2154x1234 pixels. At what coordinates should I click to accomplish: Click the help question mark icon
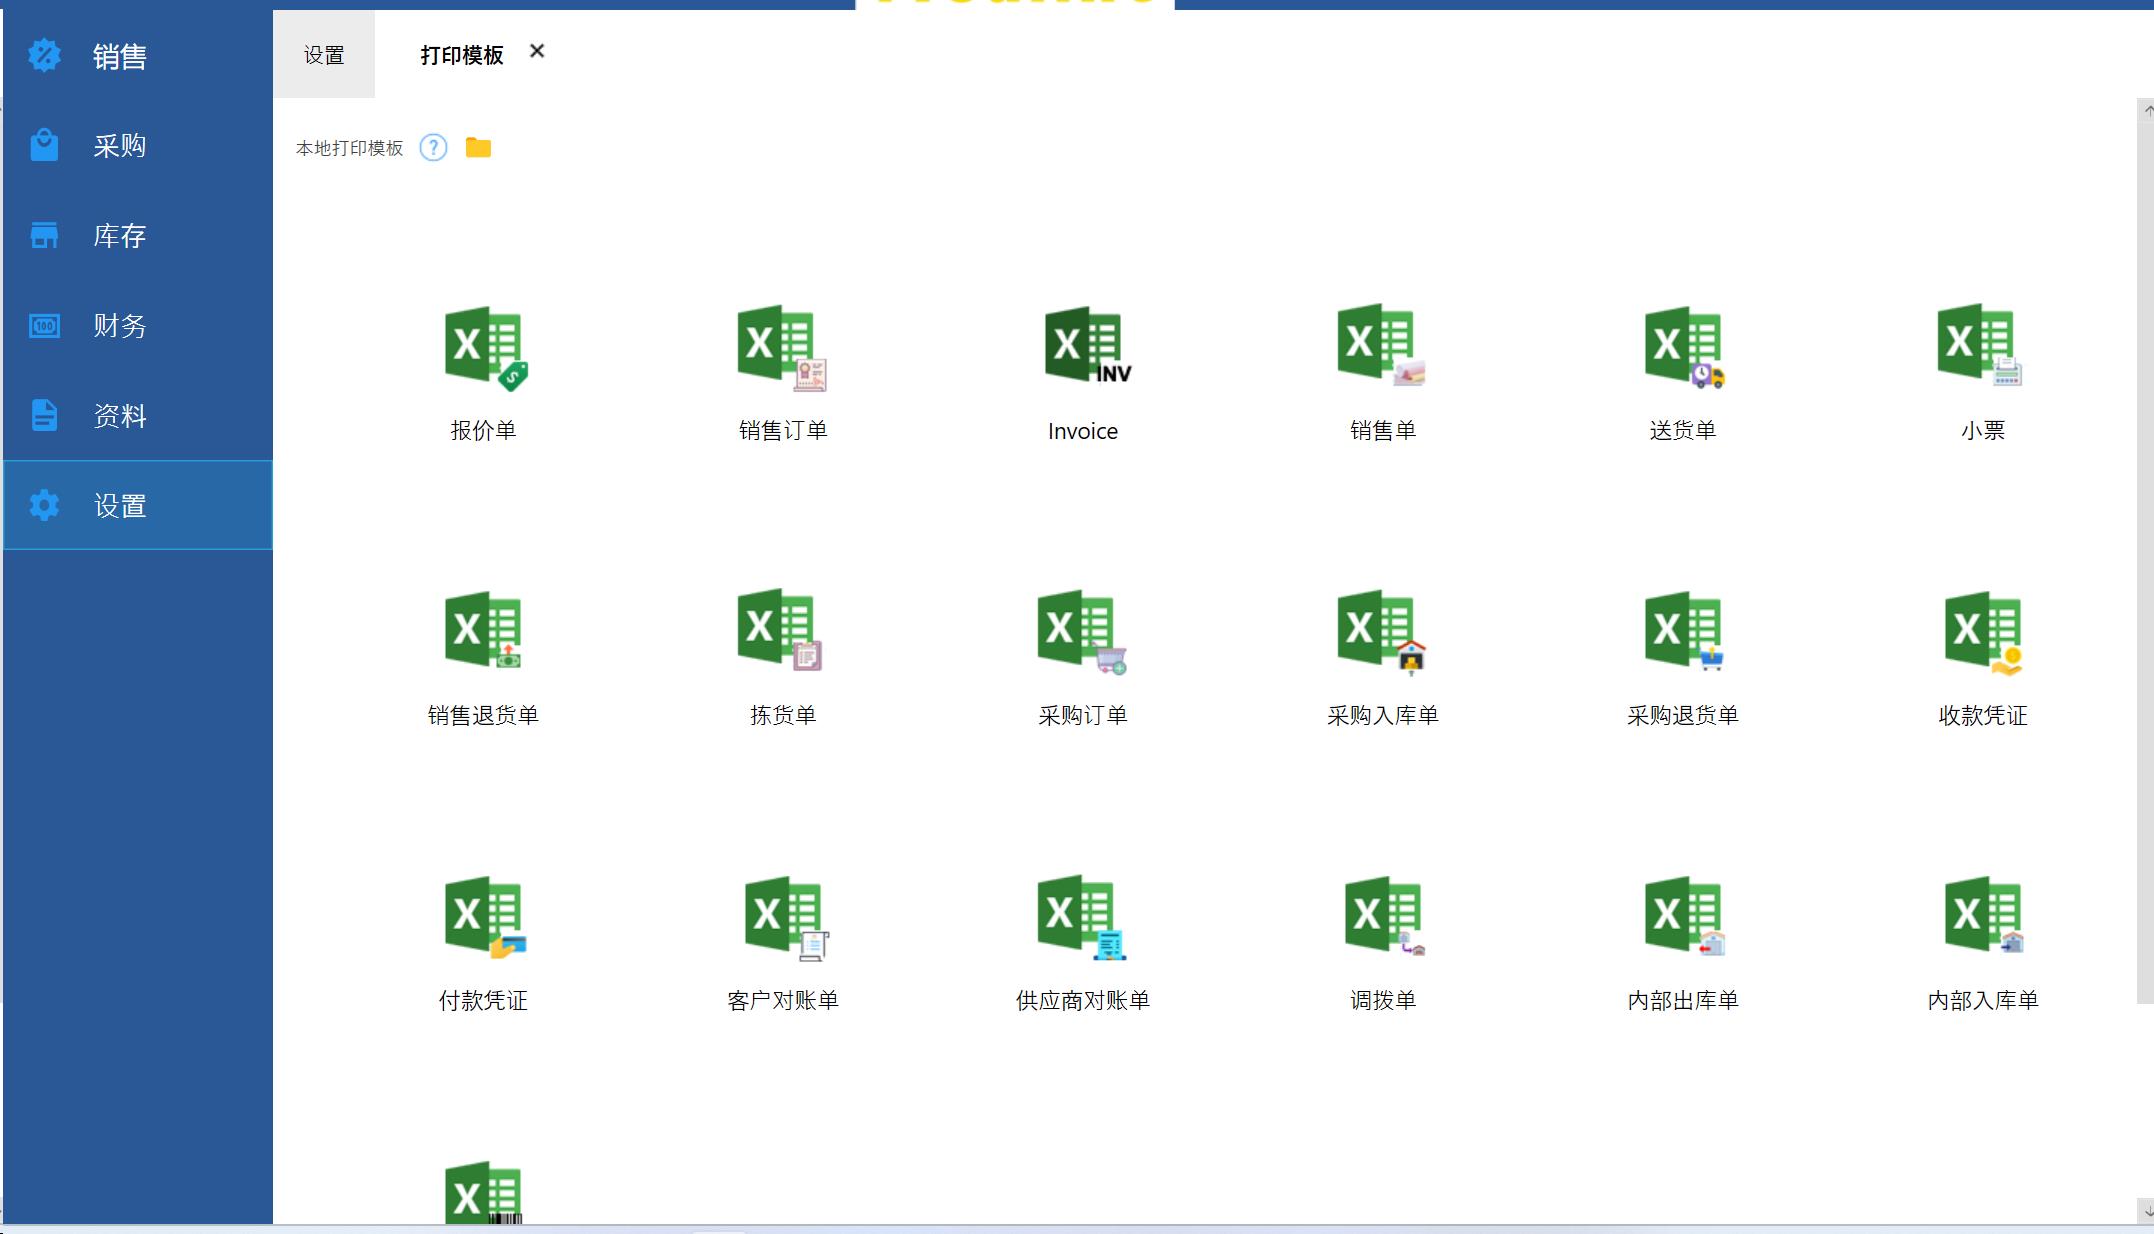433,148
